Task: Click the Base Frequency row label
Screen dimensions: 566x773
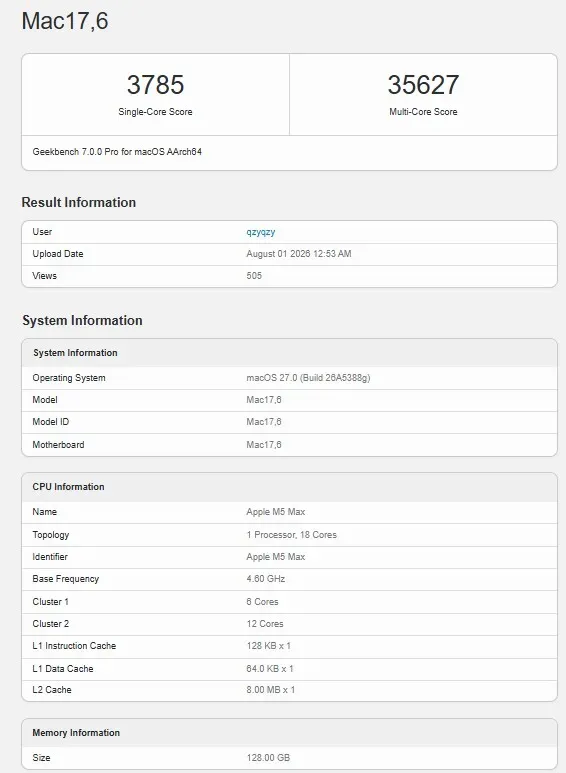Action: click(66, 579)
